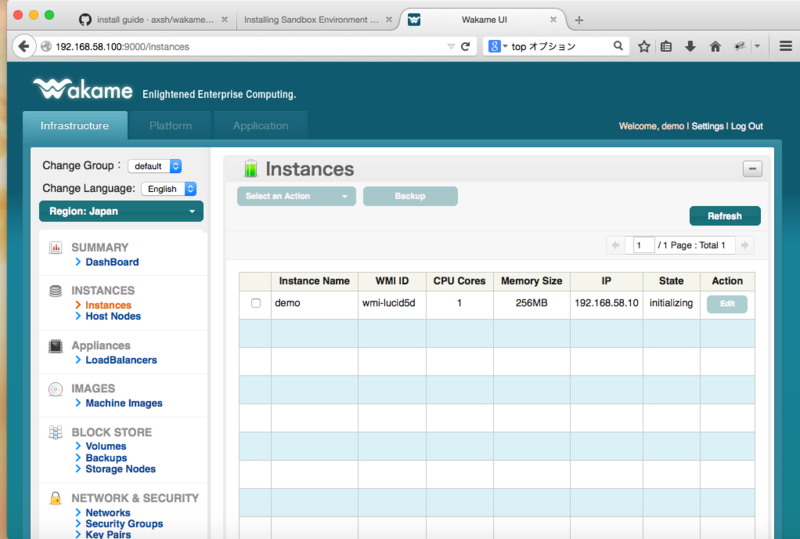Click the Instances database stack icon

pyautogui.click(x=56, y=291)
